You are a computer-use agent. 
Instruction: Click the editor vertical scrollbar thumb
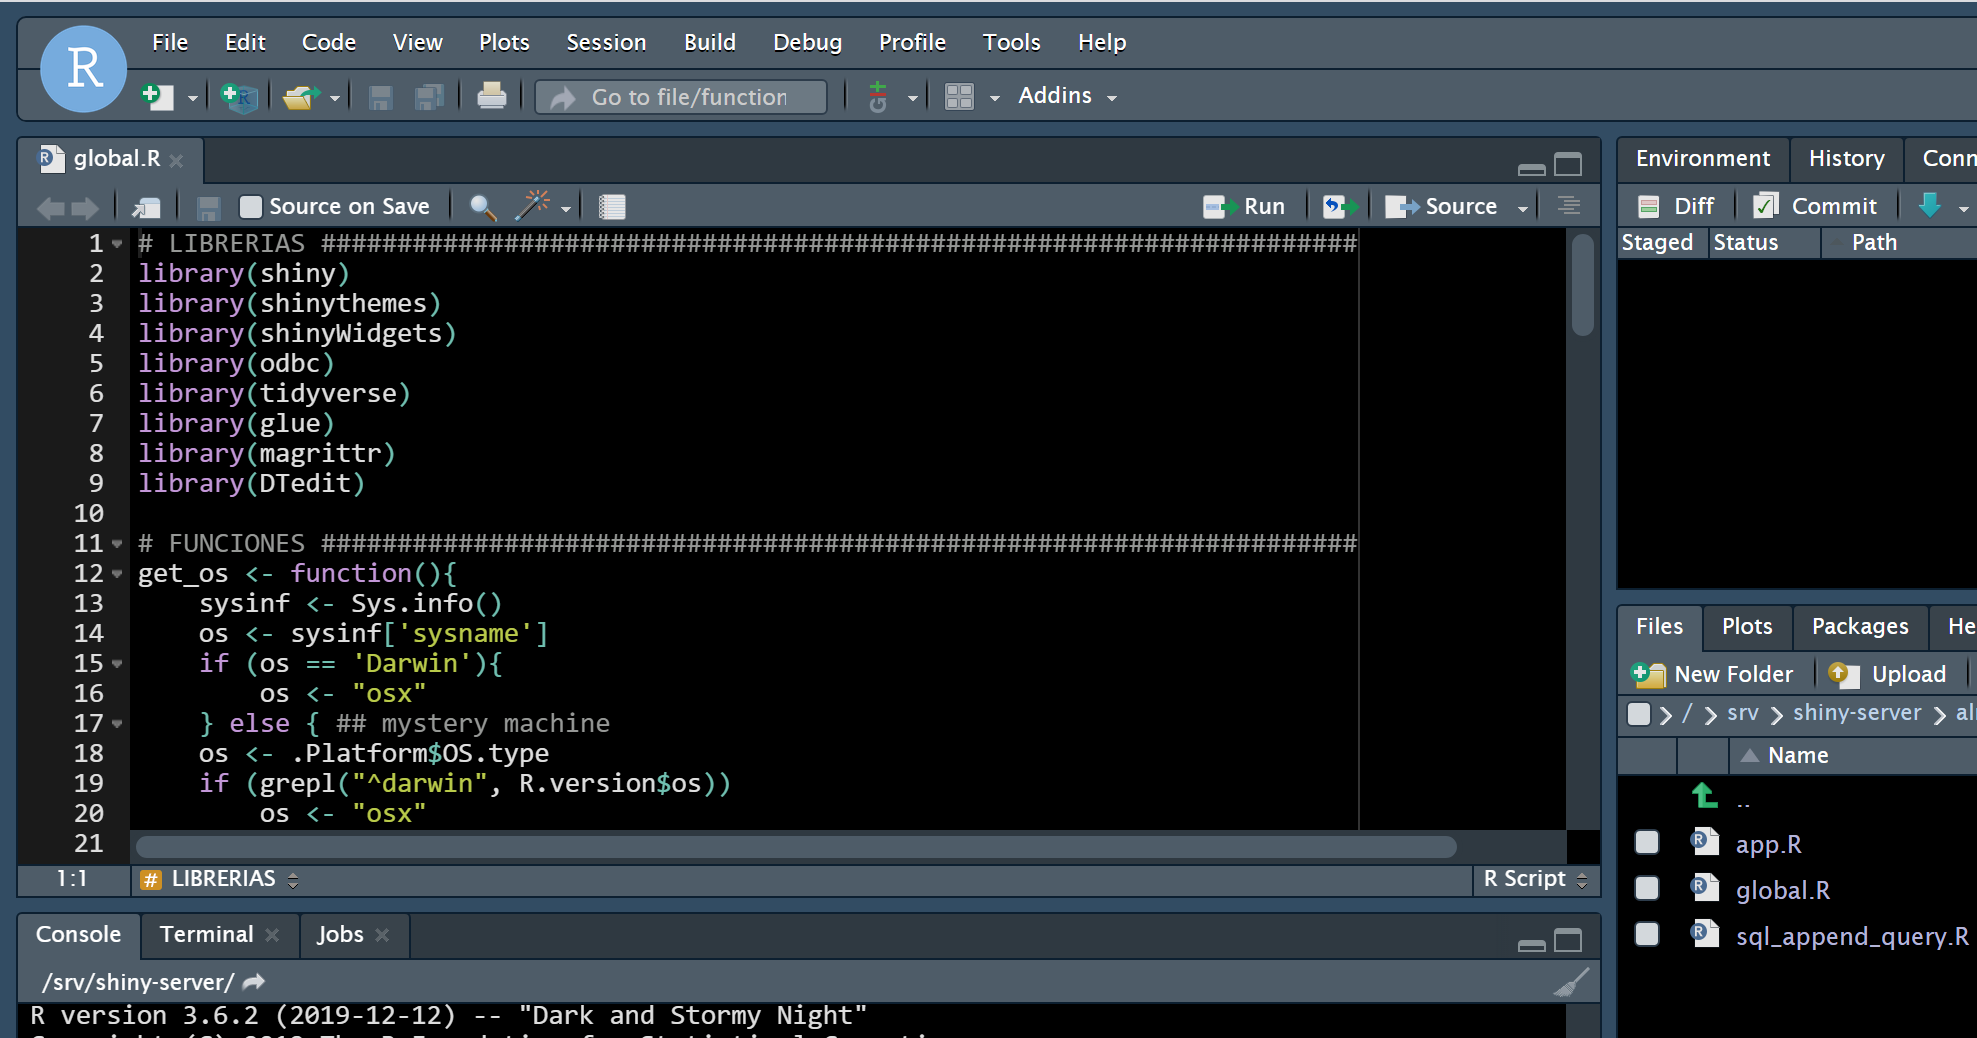(1582, 285)
